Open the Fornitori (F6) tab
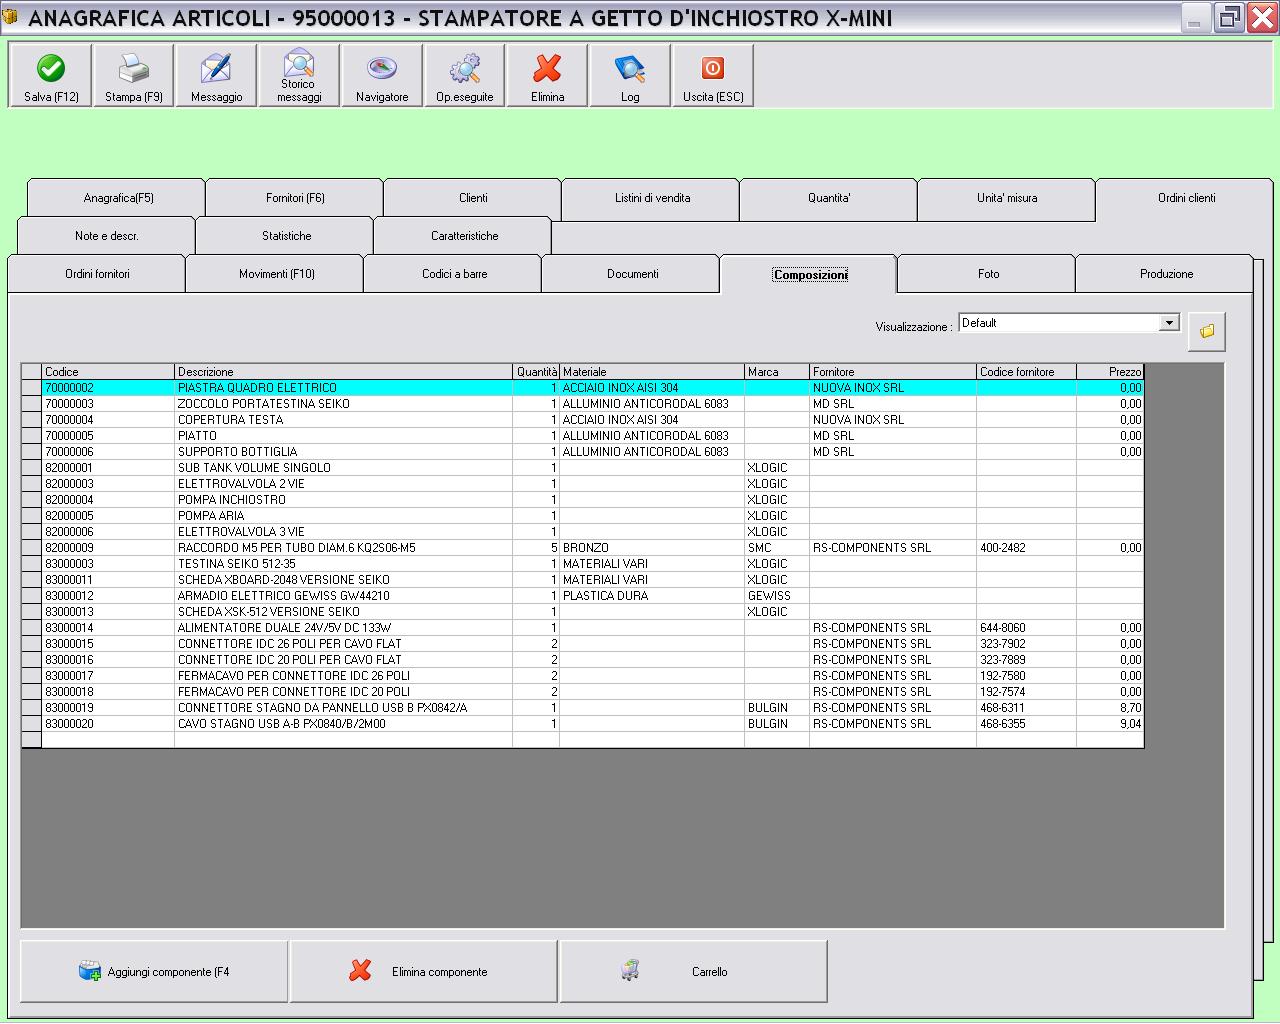Image resolution: width=1280 pixels, height=1024 pixels. pyautogui.click(x=295, y=198)
